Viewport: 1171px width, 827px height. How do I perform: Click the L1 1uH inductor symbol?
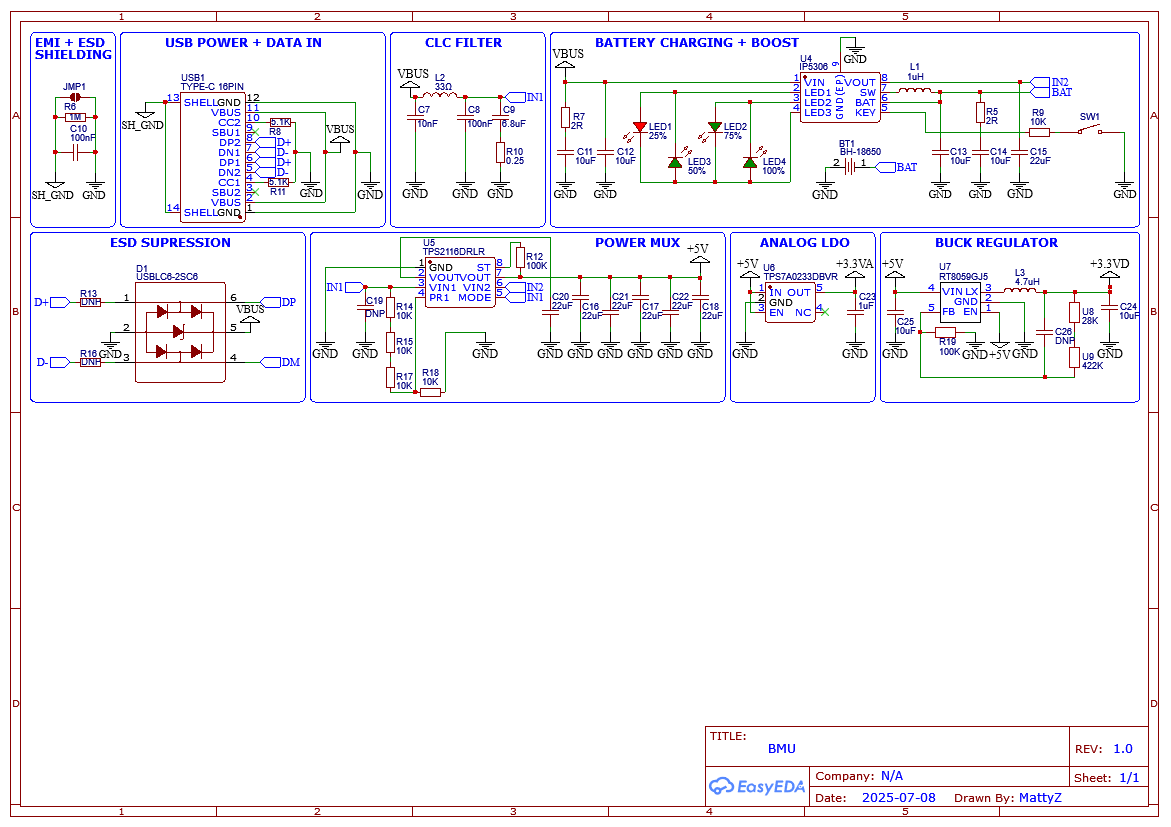tap(914, 91)
